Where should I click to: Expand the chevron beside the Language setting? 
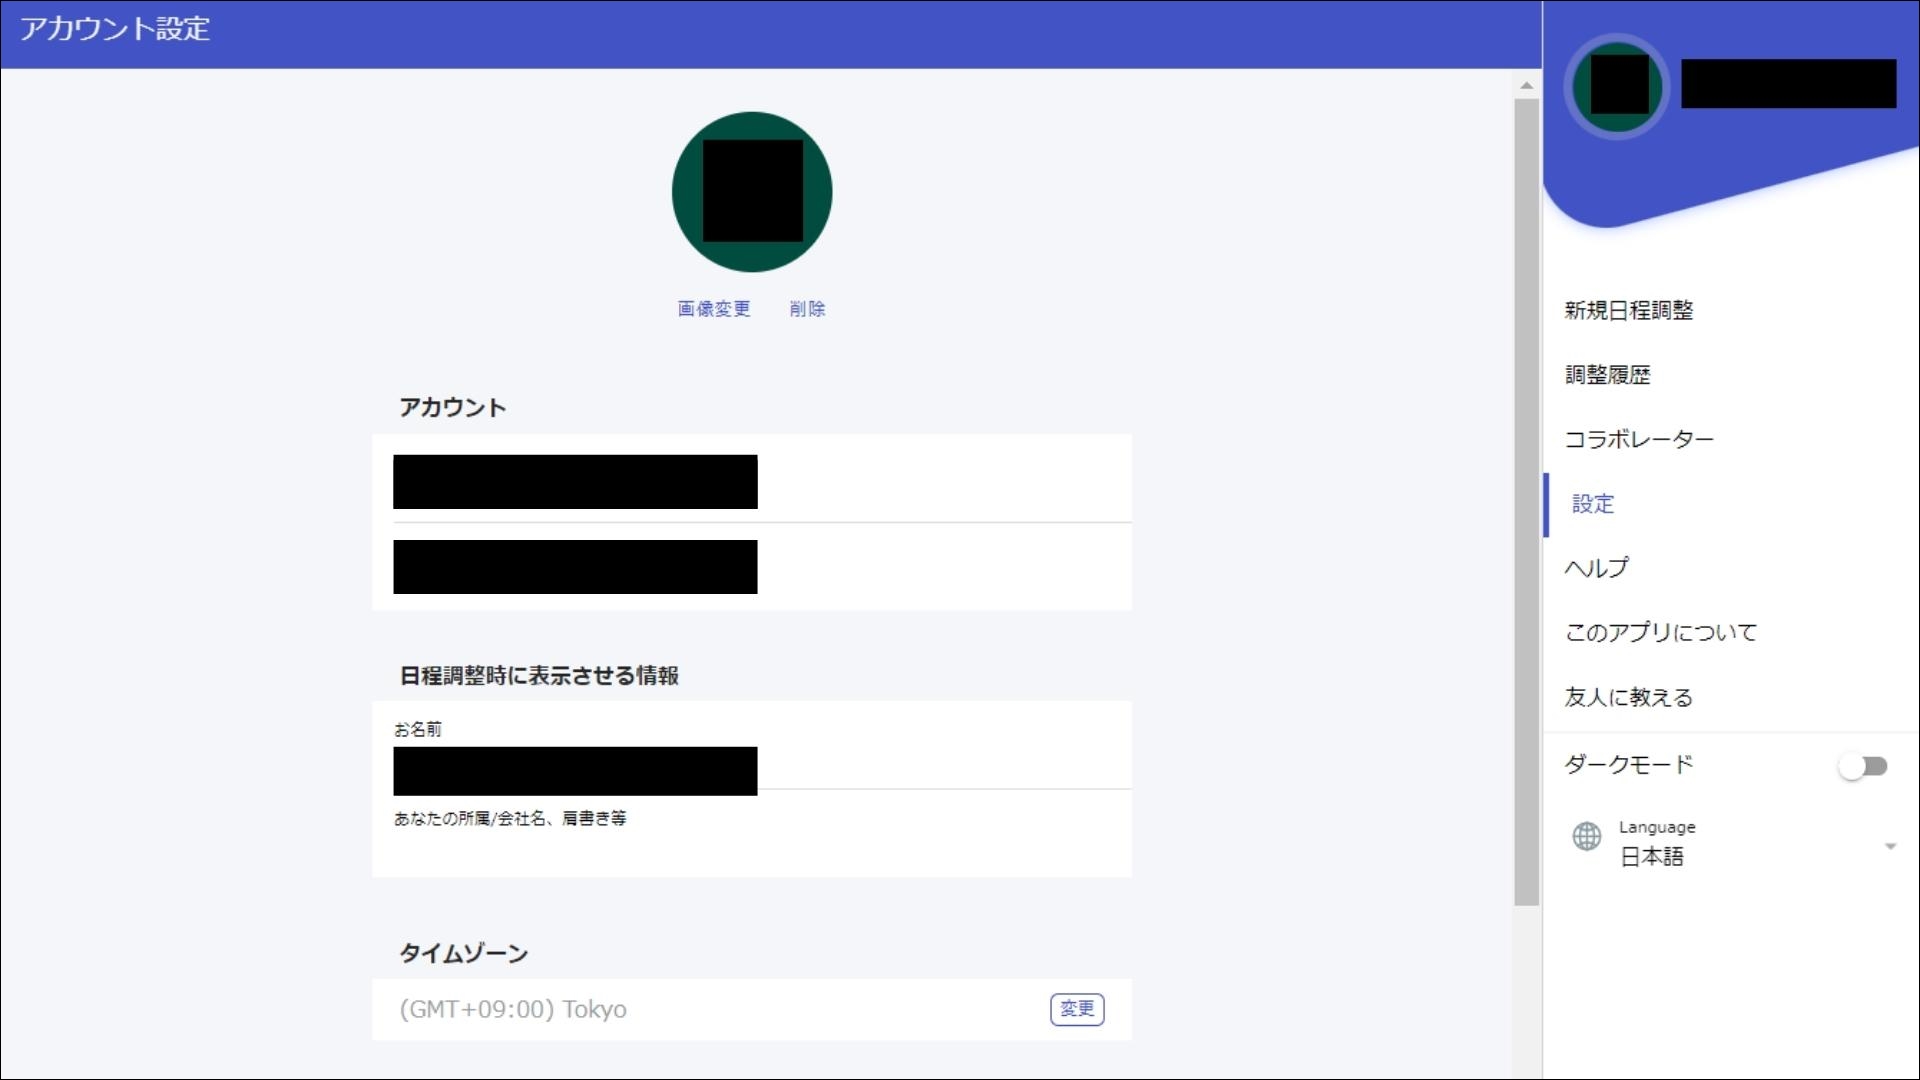1890,845
